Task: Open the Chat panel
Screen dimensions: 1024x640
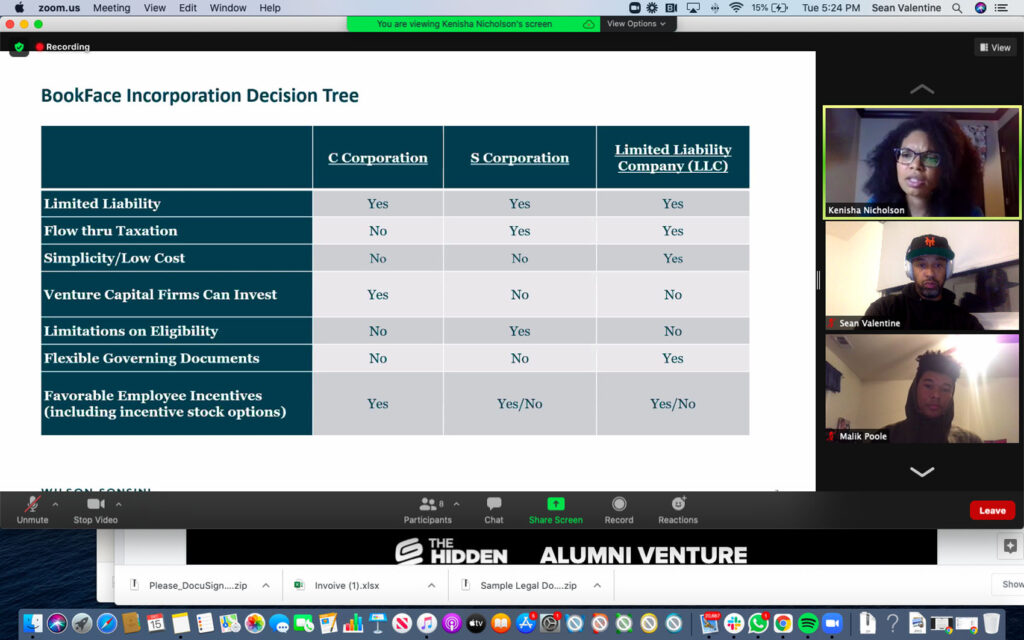Action: click(x=494, y=505)
